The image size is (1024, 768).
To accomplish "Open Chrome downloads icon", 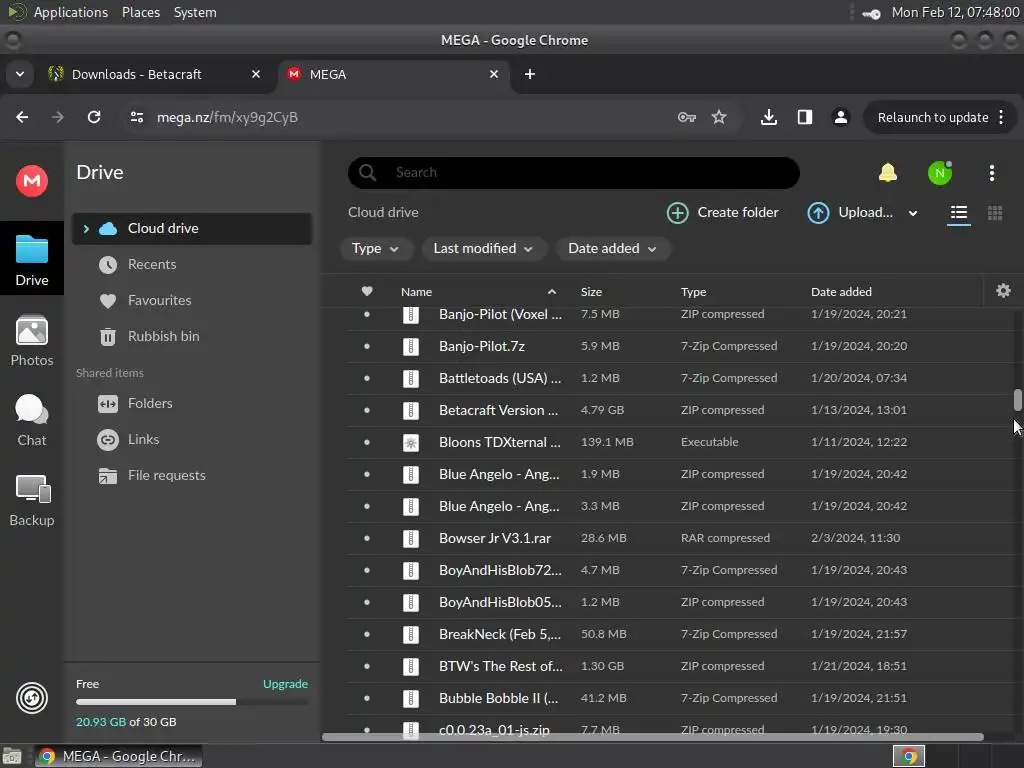I will click(x=769, y=118).
